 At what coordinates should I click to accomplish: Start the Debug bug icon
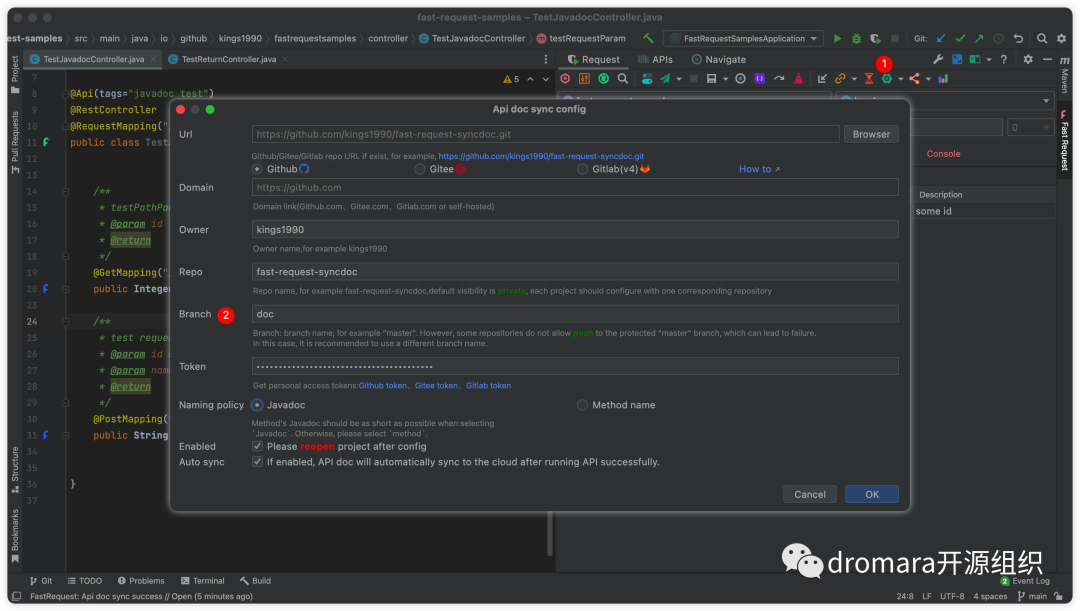(856, 39)
